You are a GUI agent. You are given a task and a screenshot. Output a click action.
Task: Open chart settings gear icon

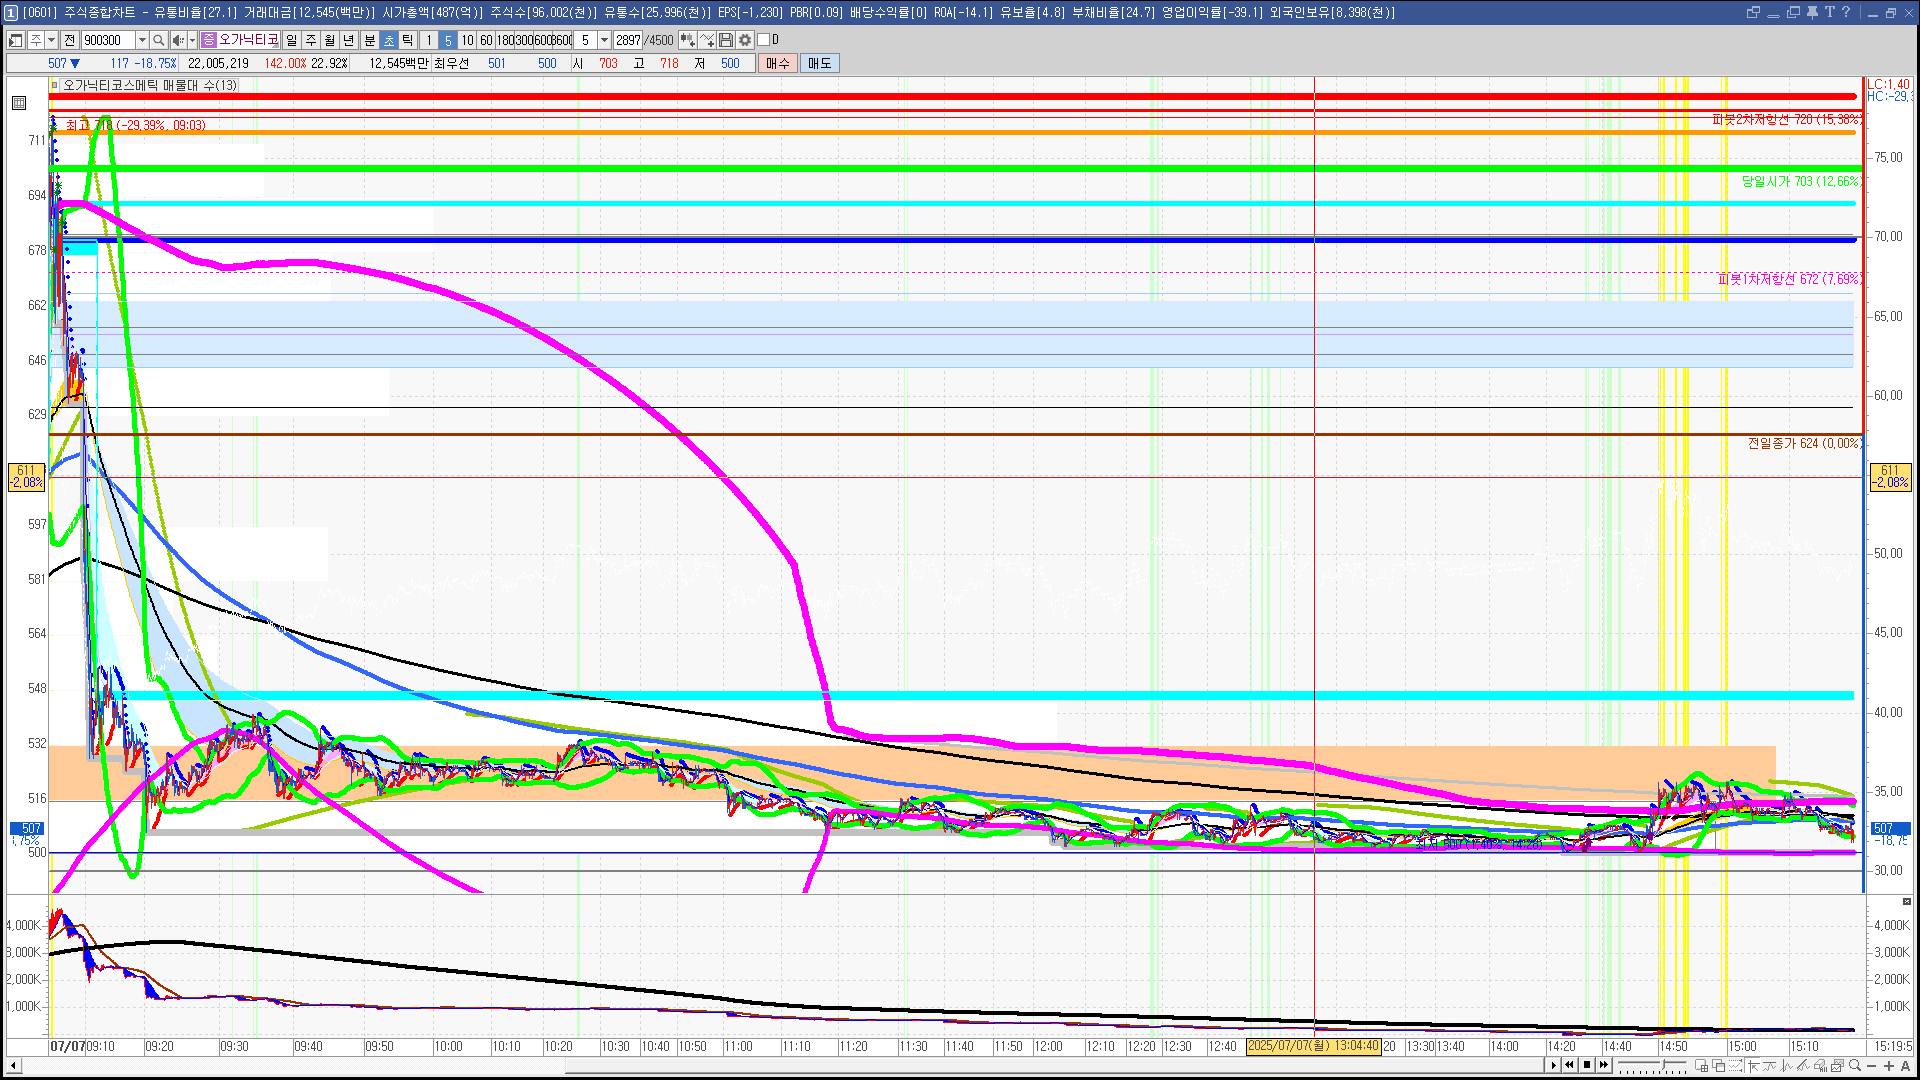tap(745, 40)
